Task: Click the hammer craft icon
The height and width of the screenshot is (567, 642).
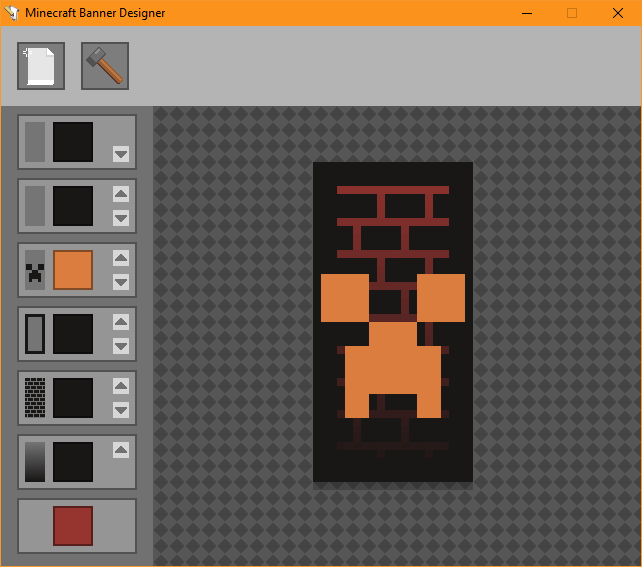Action: pos(105,66)
